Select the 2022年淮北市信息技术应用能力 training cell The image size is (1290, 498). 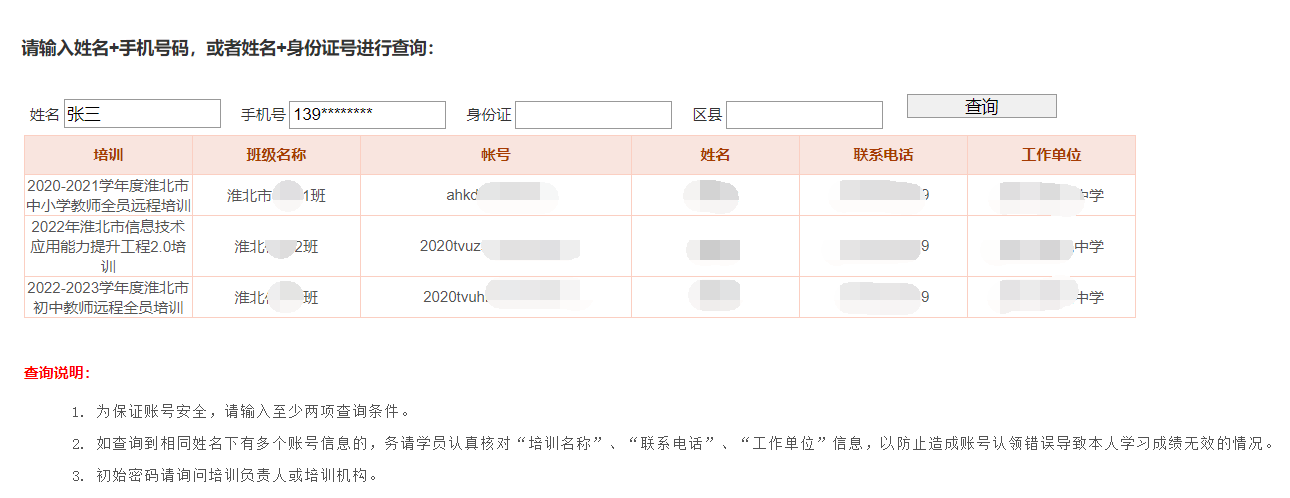tap(108, 246)
